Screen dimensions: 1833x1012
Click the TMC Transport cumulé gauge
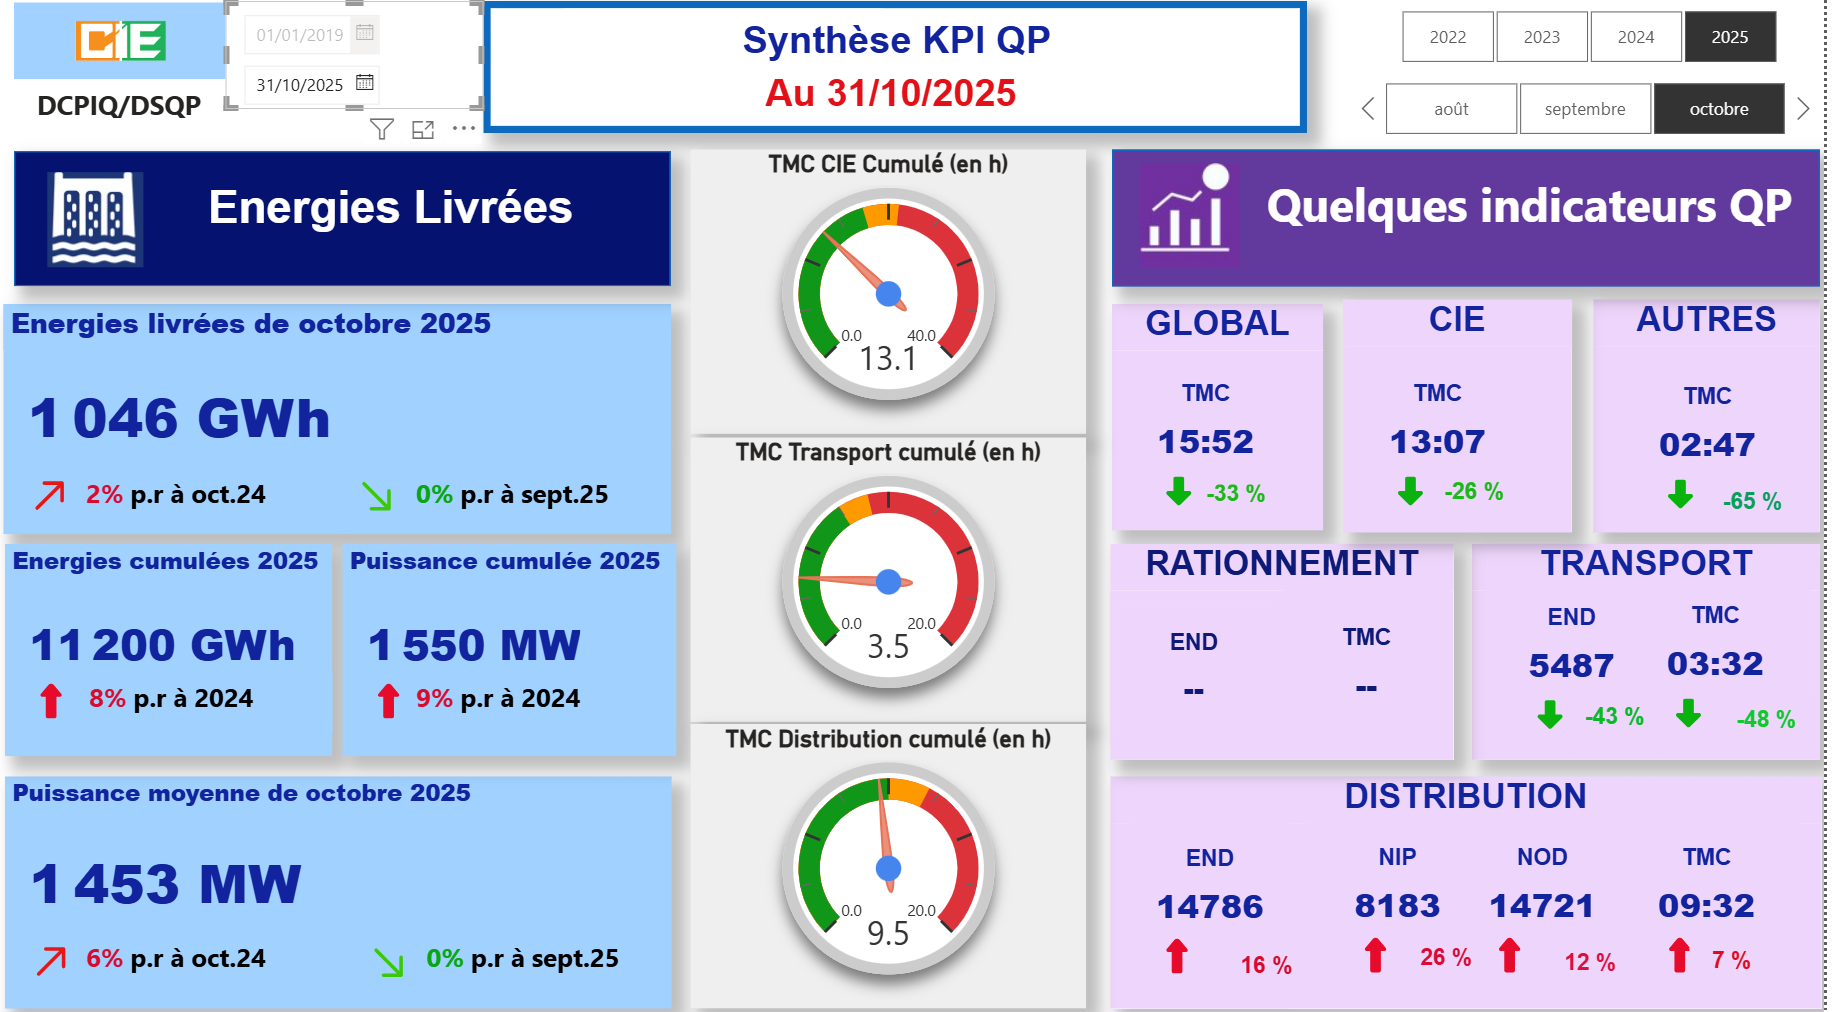[x=888, y=580]
